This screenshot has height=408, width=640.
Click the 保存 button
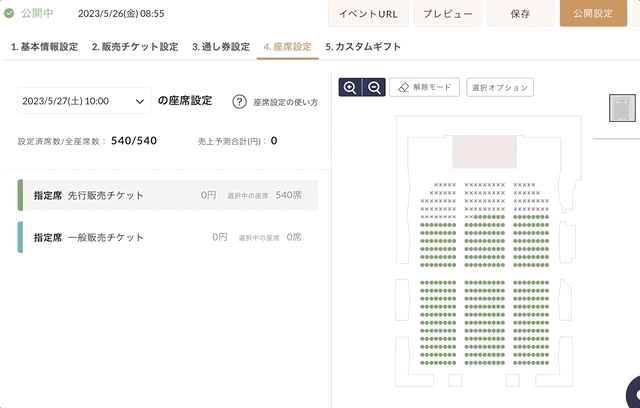pyautogui.click(x=520, y=13)
